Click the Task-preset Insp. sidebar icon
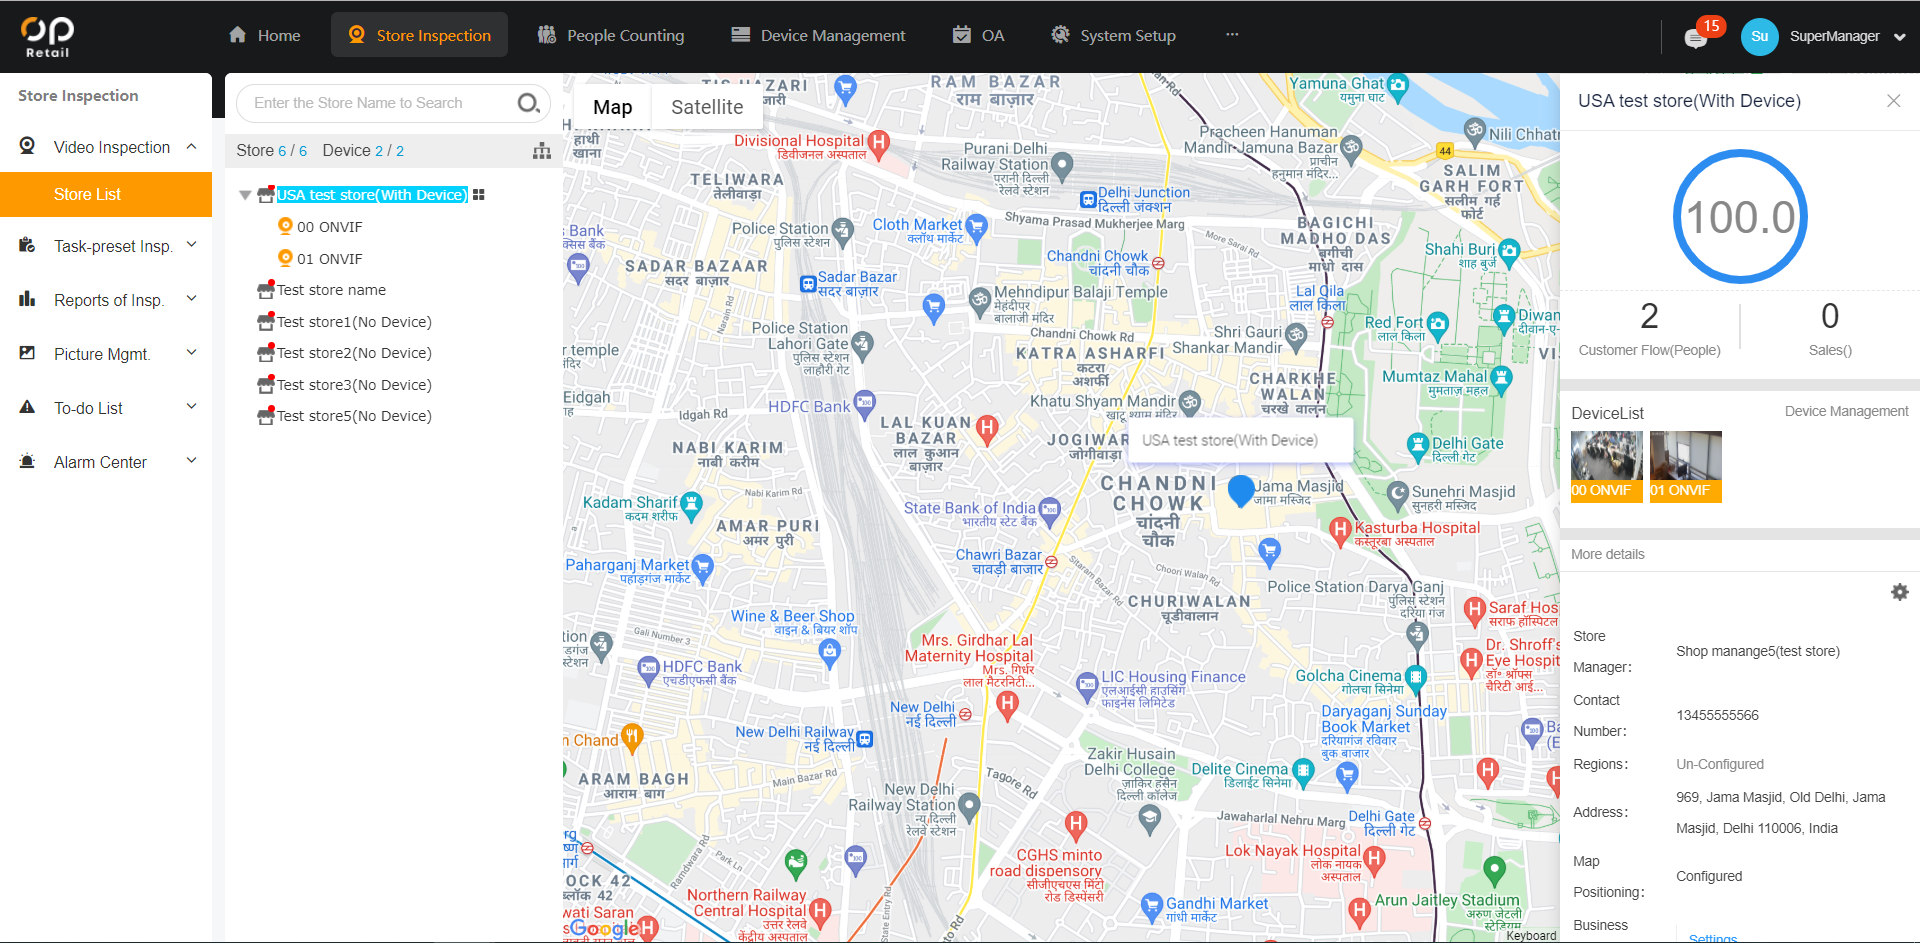 28,245
